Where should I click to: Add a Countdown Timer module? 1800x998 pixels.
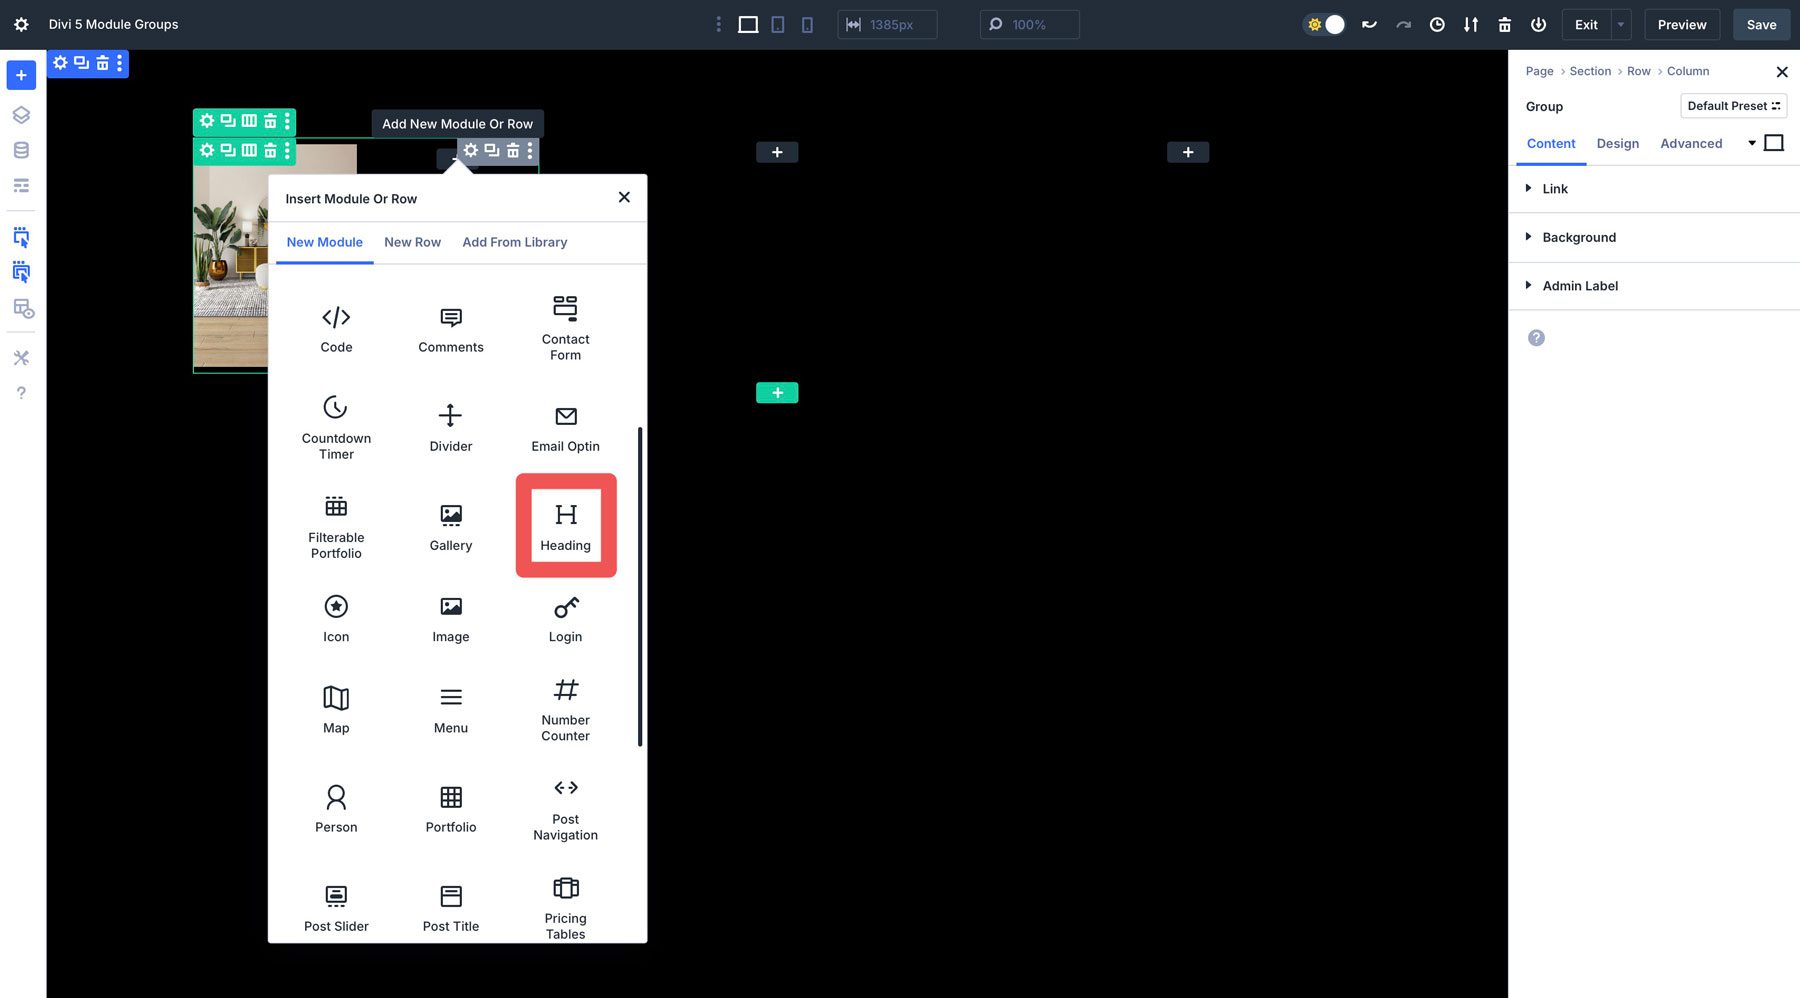(x=335, y=425)
